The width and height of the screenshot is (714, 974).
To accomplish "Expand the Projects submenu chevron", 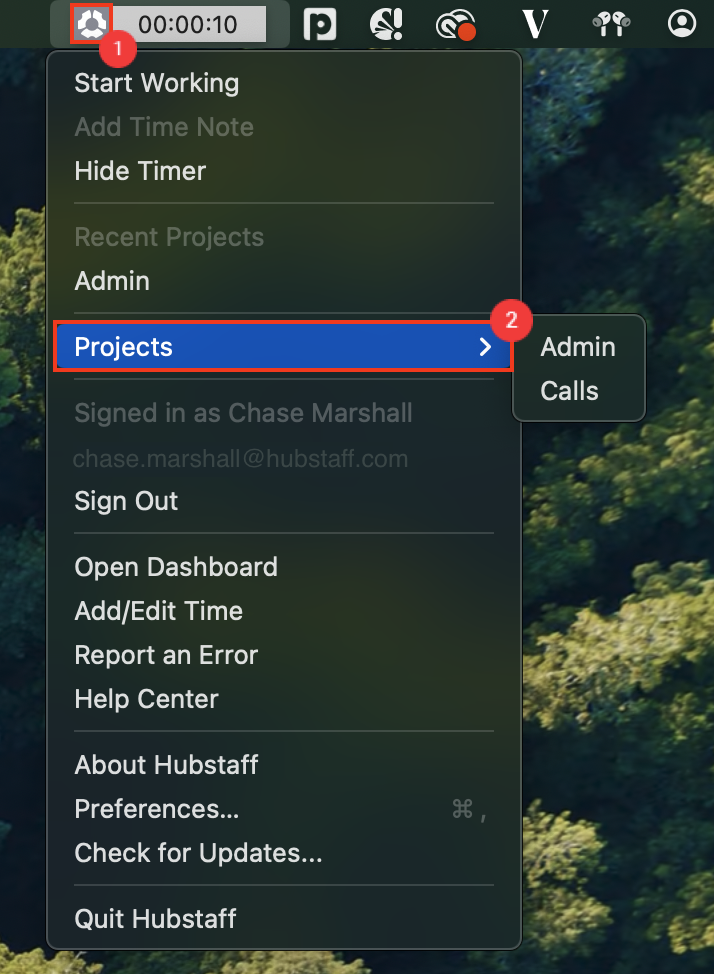I will coord(485,347).
